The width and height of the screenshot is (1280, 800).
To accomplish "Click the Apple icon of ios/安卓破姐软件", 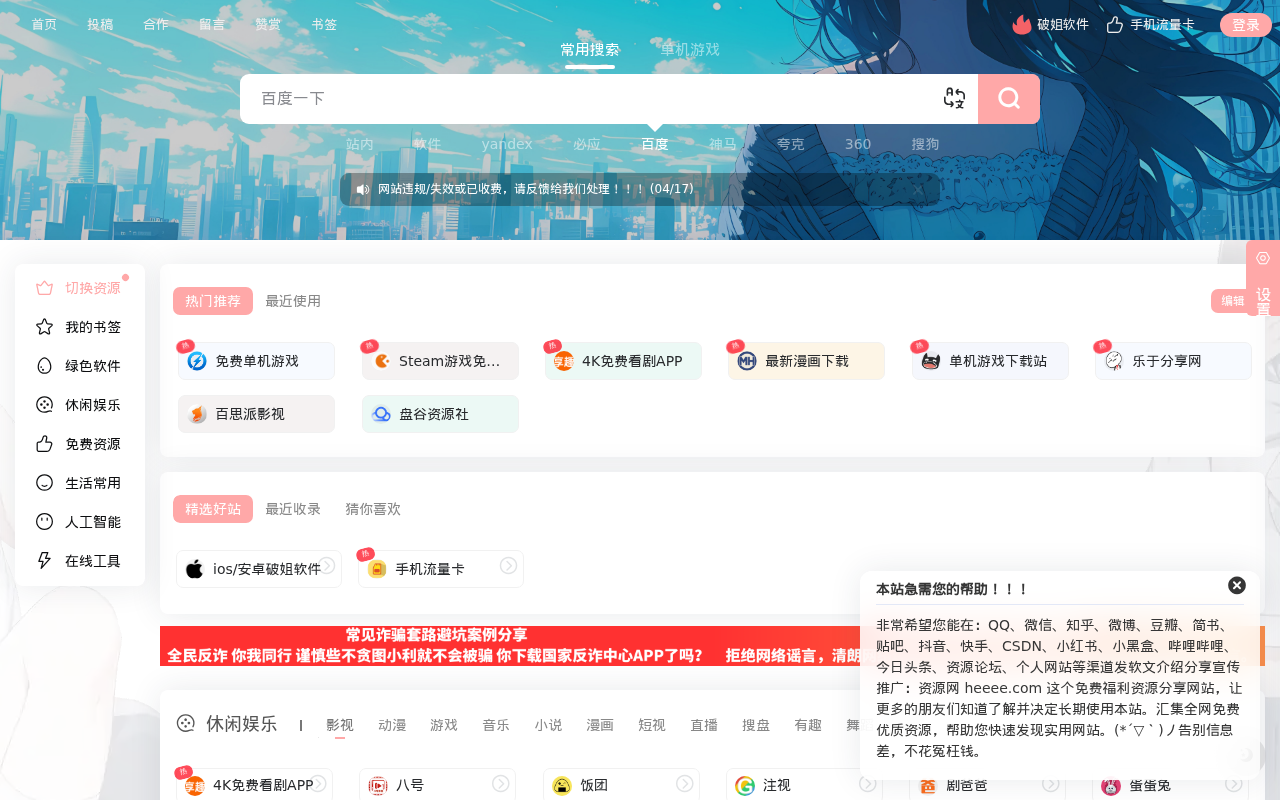I will pos(195,569).
